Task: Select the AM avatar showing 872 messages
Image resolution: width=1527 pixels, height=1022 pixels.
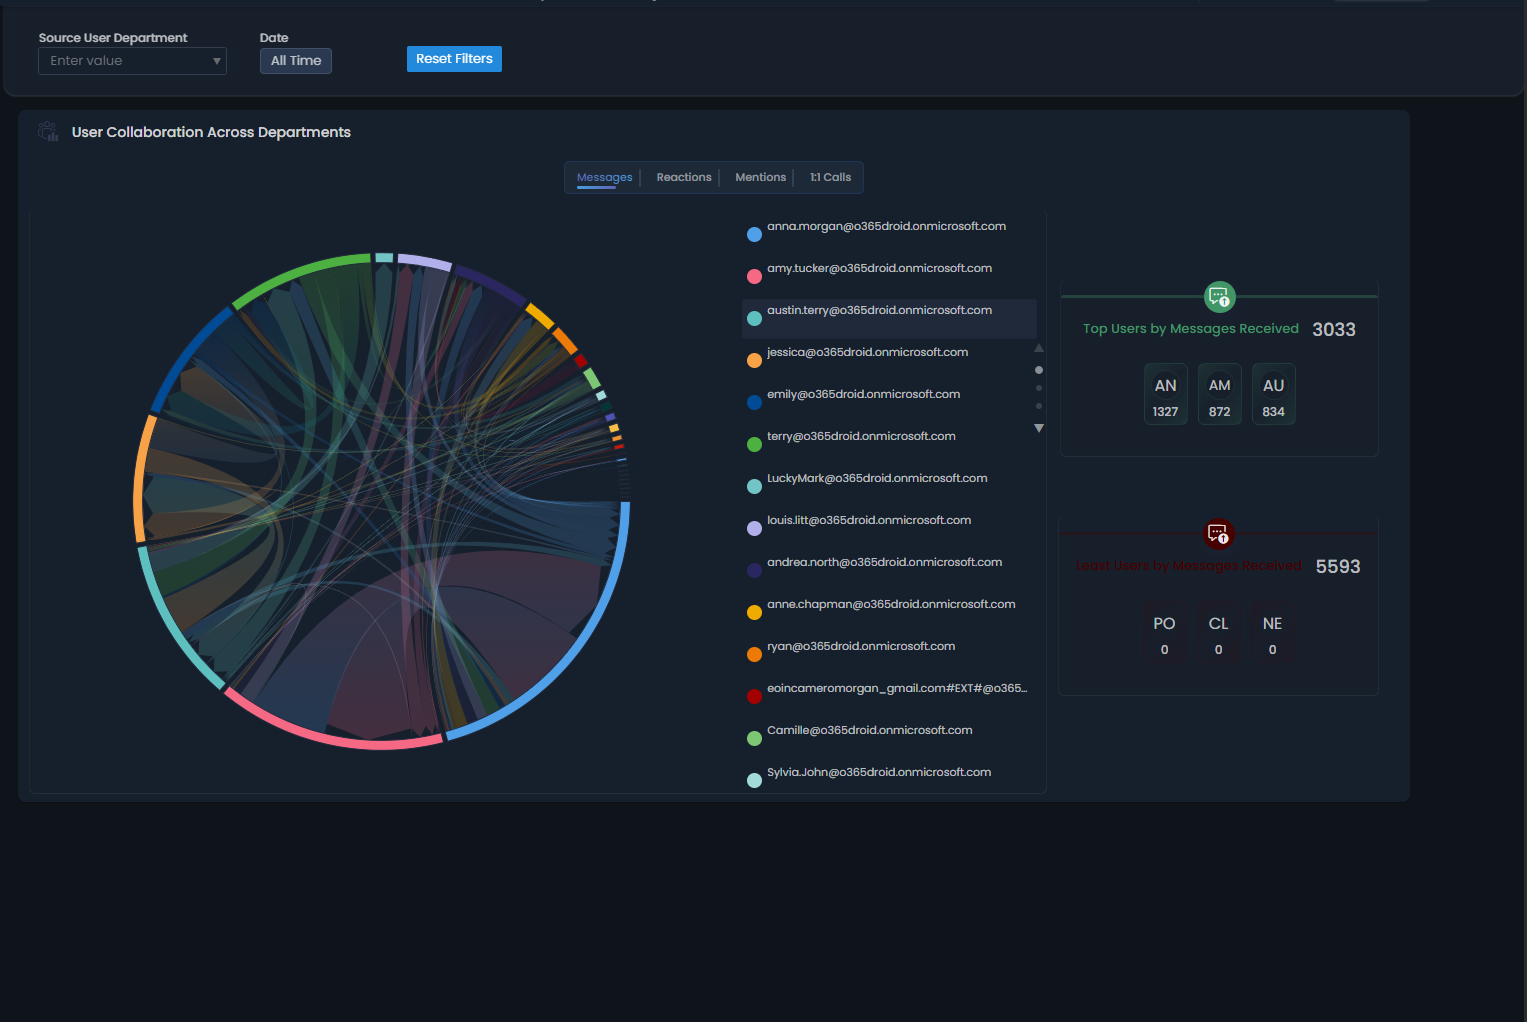Action: tap(1219, 393)
